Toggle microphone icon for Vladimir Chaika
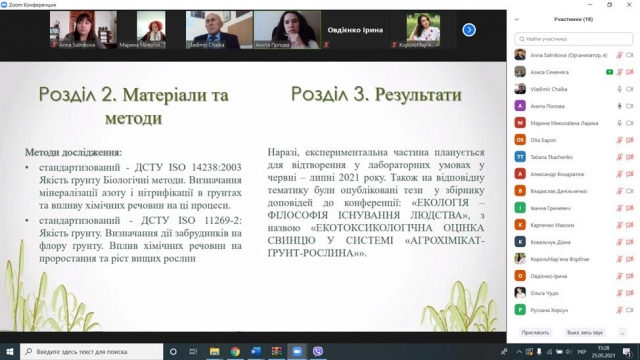The height and width of the screenshot is (360, 640). [619, 89]
